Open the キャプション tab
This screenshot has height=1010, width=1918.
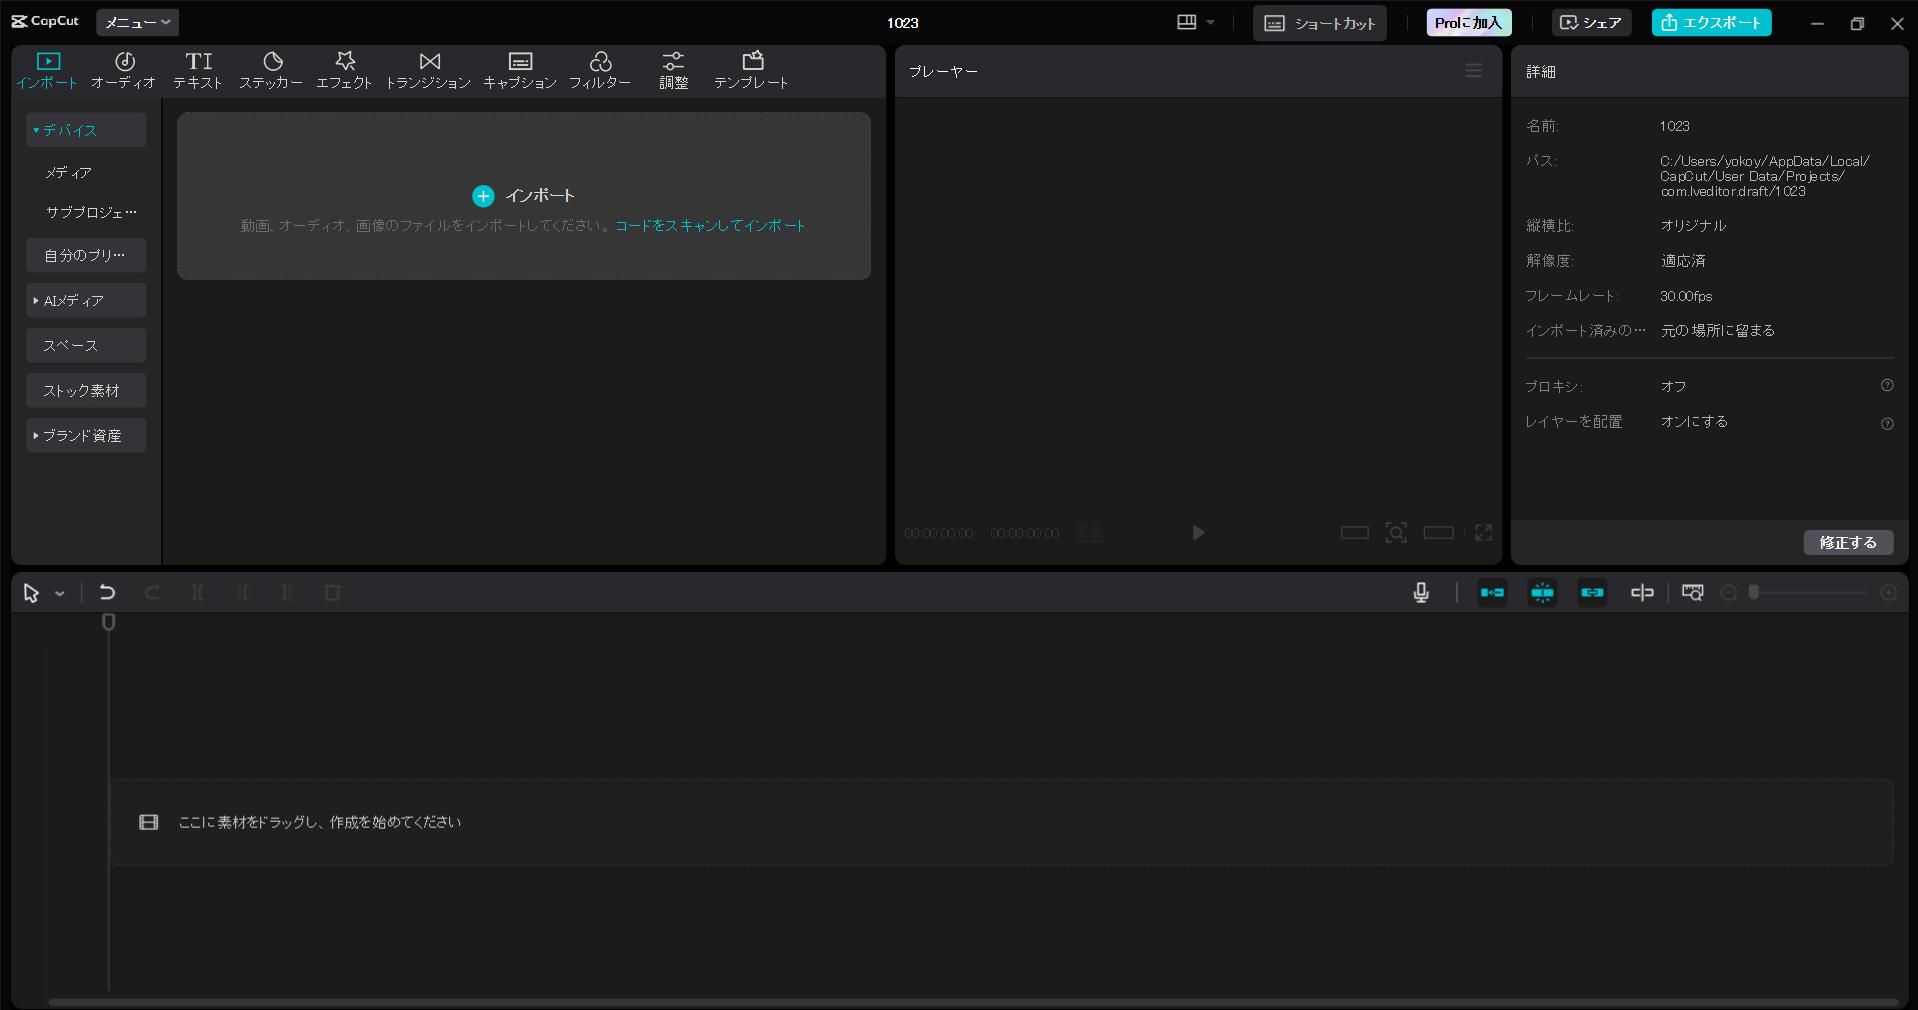click(520, 71)
